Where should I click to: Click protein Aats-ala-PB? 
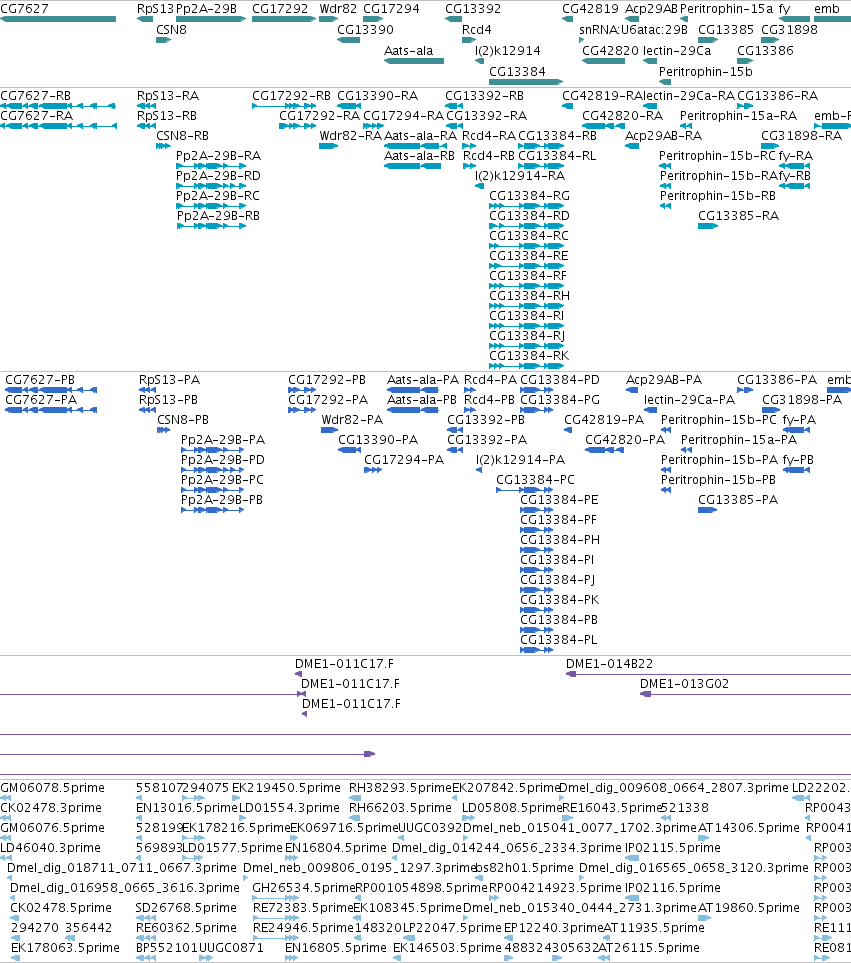click(x=422, y=400)
